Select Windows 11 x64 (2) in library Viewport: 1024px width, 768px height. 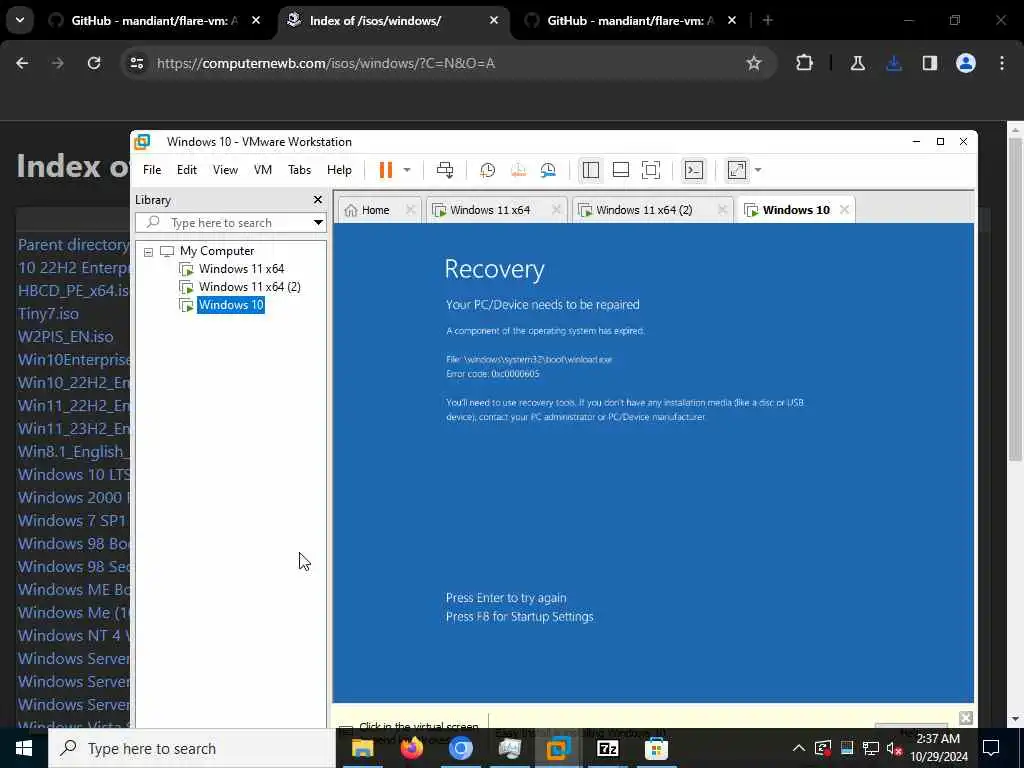click(249, 287)
